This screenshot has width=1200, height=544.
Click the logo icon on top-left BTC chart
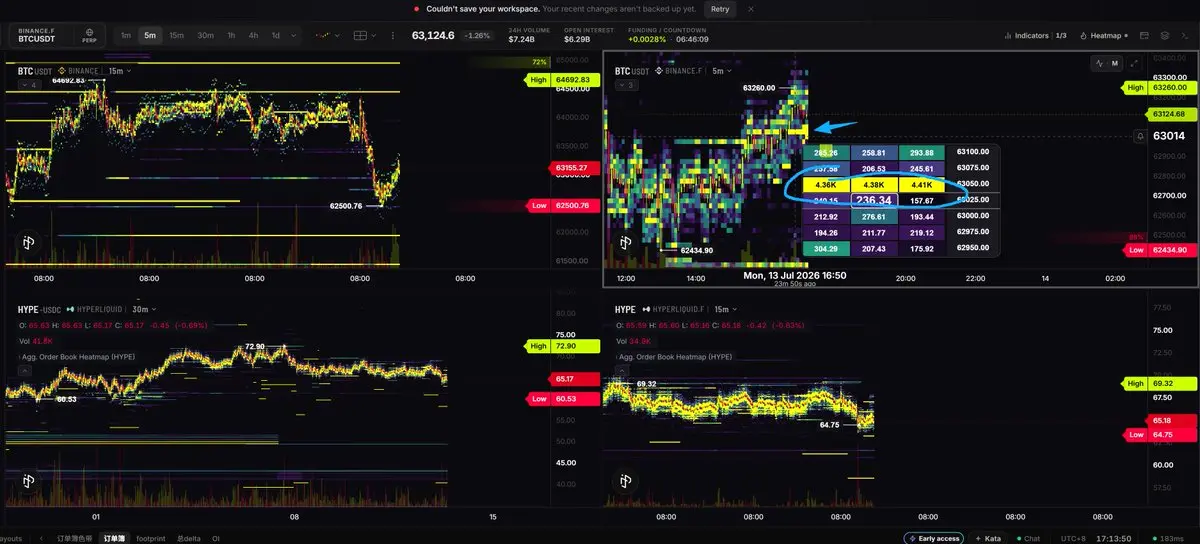(27, 241)
